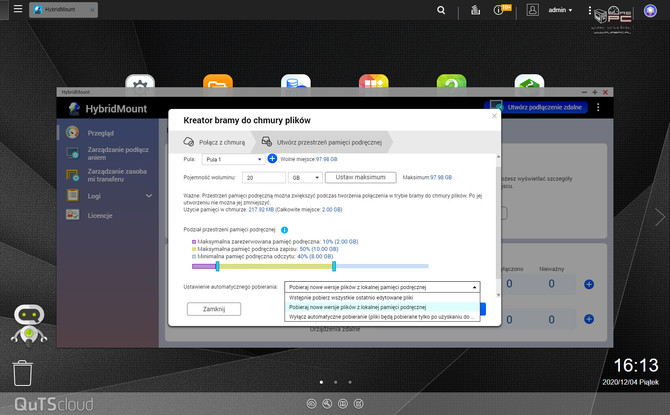Image resolution: width=670 pixels, height=415 pixels.
Task: Click the Licencje certificate icon
Action: coord(73,215)
